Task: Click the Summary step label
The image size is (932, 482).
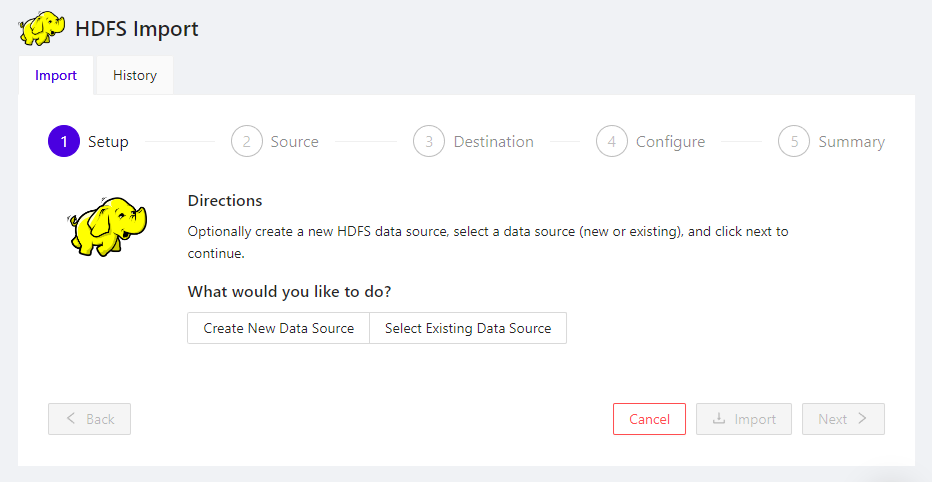Action: pos(851,142)
